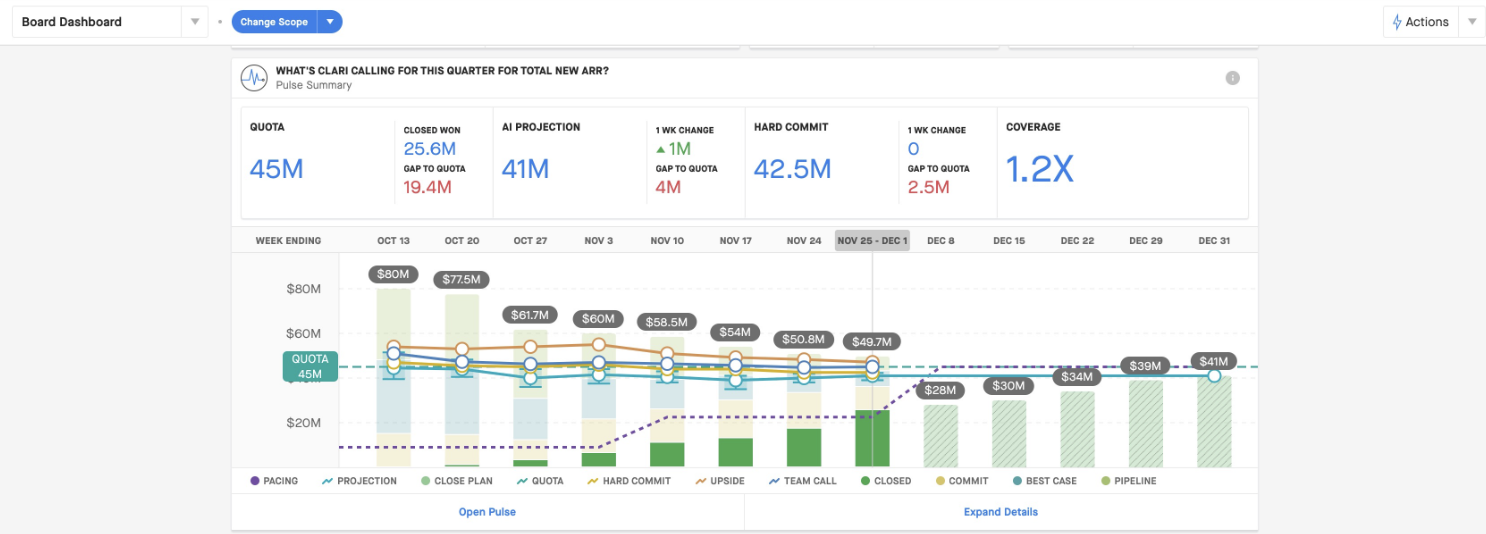
Task: Click the $54M bar label
Action: [735, 332]
